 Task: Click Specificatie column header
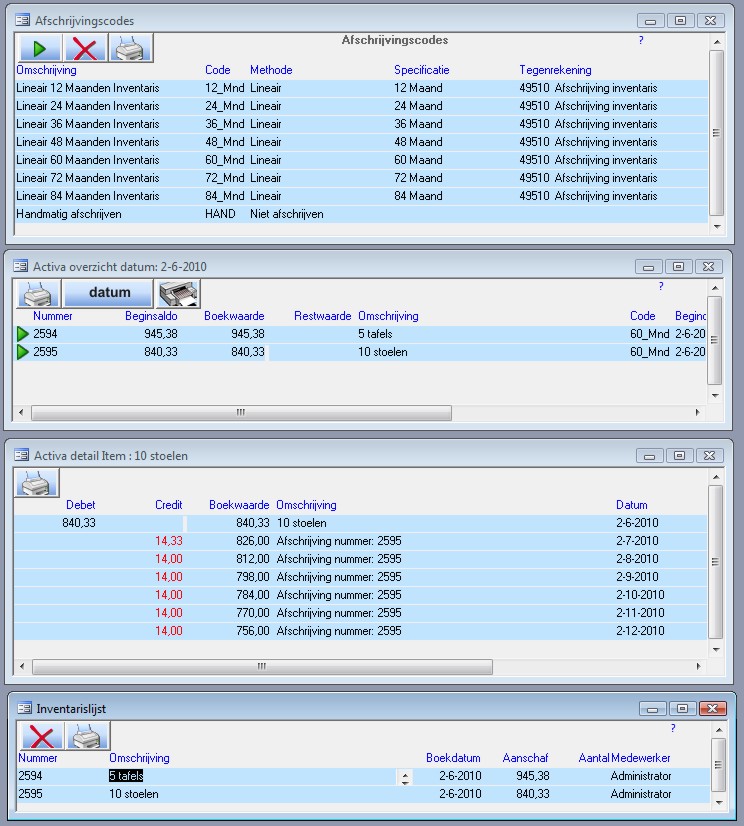(422, 70)
